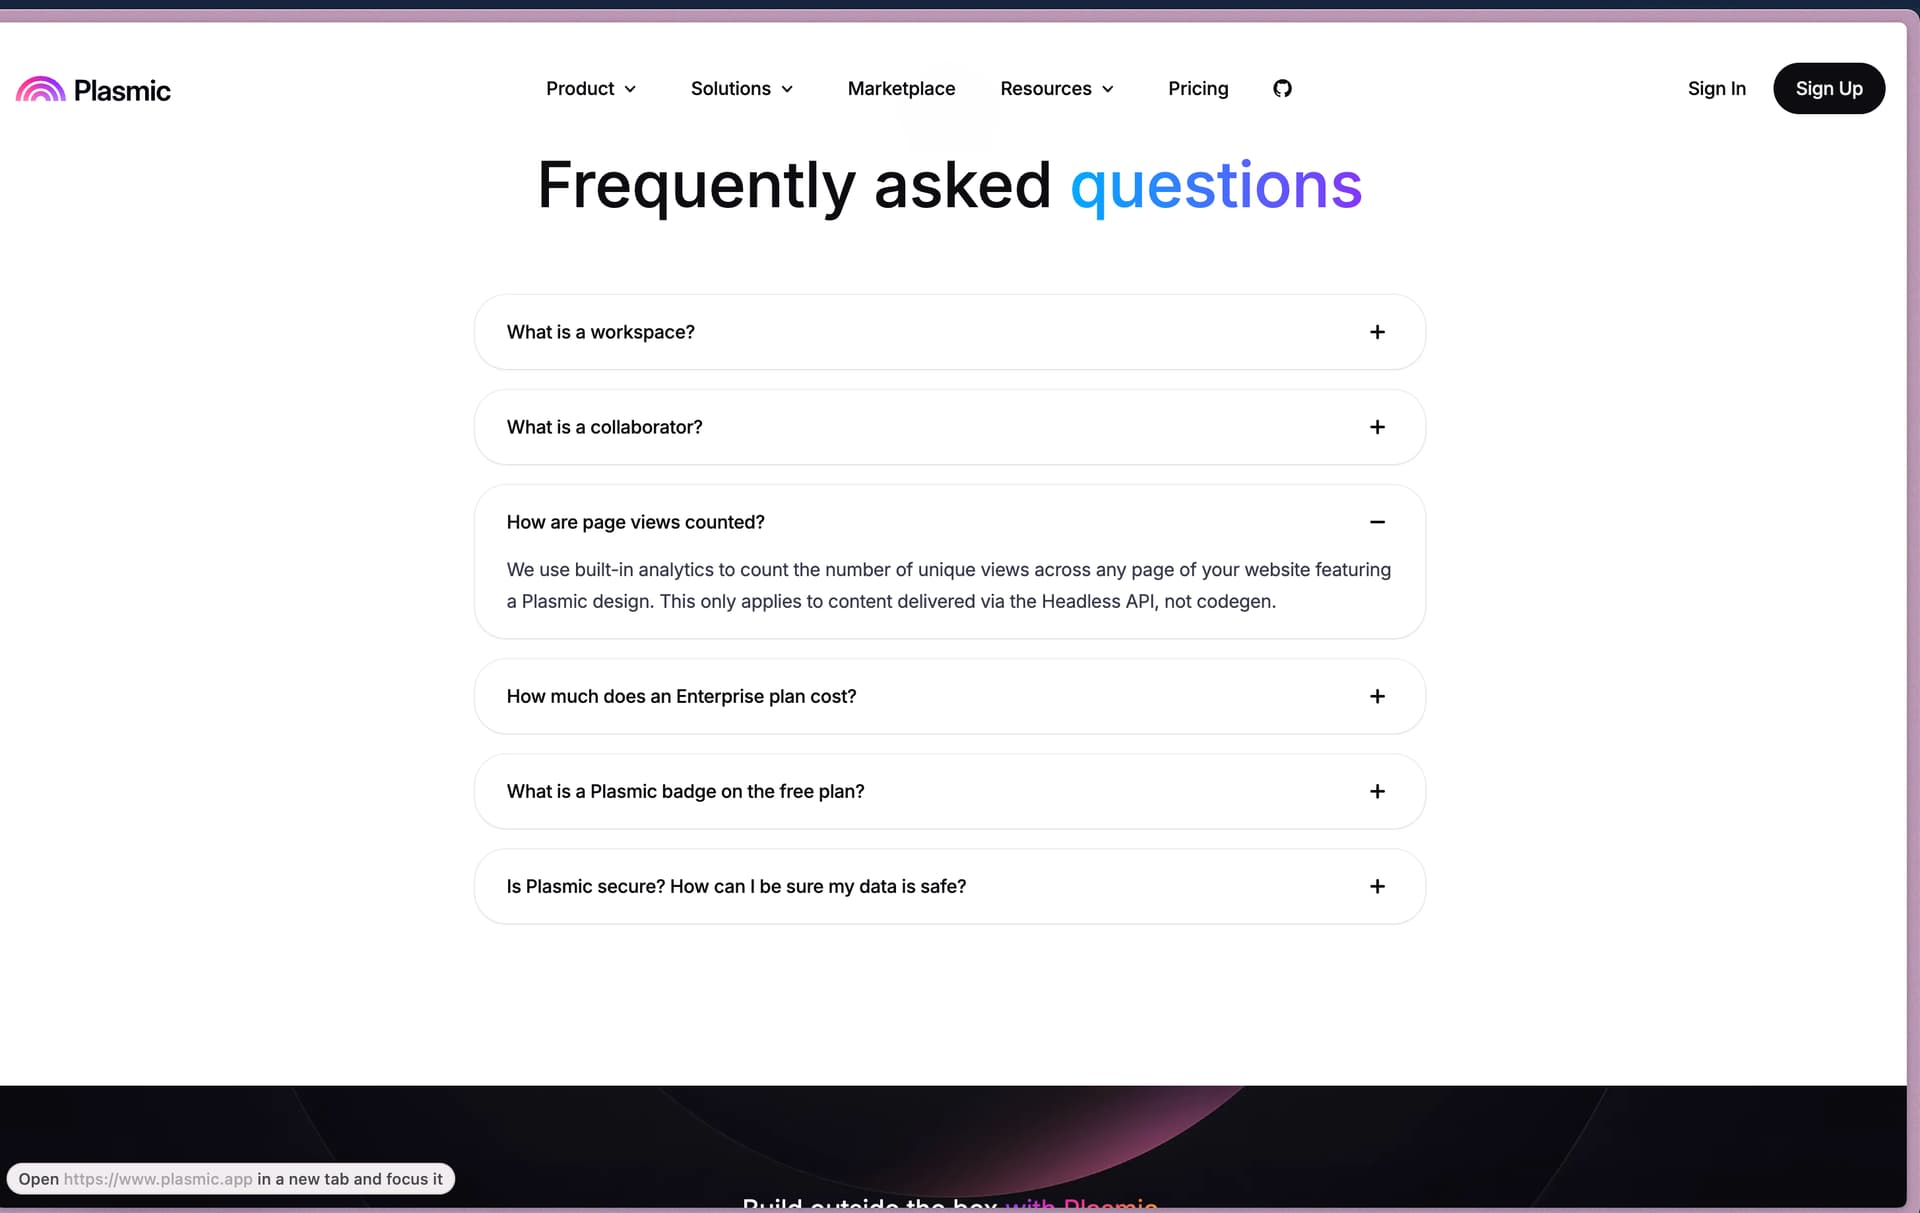Click the Plasmic rainbow logo icon

click(41, 90)
